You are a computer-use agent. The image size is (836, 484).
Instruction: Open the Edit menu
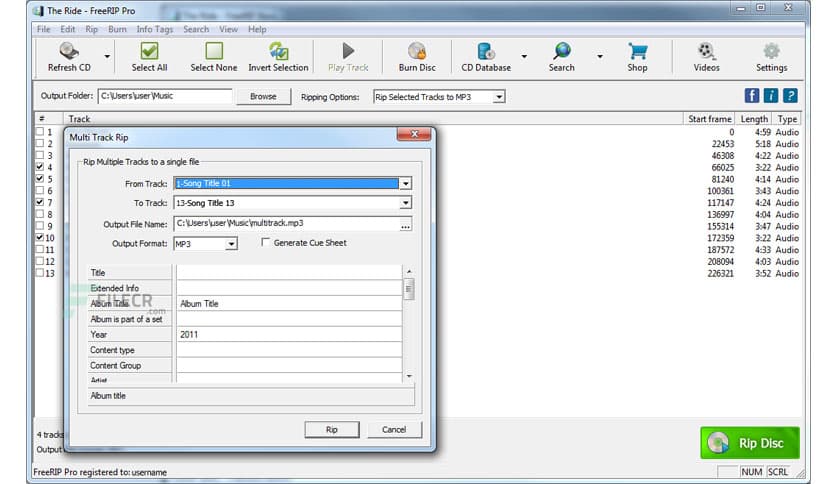[68, 29]
